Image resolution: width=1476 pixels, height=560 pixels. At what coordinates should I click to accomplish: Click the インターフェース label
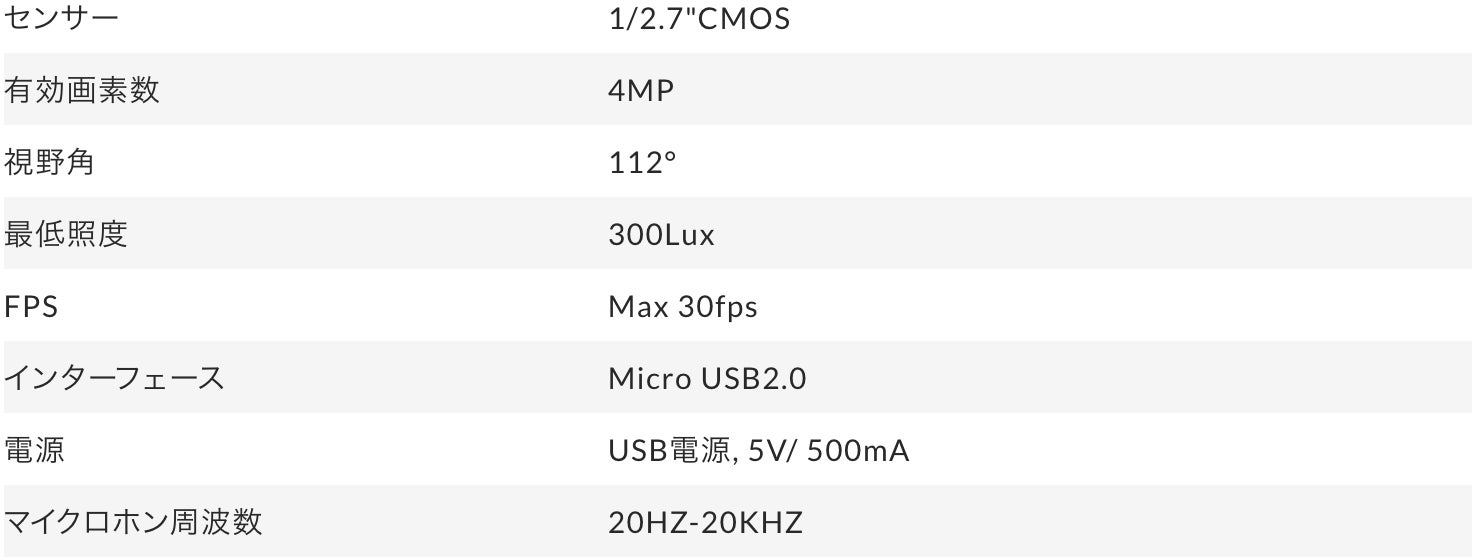point(113,378)
